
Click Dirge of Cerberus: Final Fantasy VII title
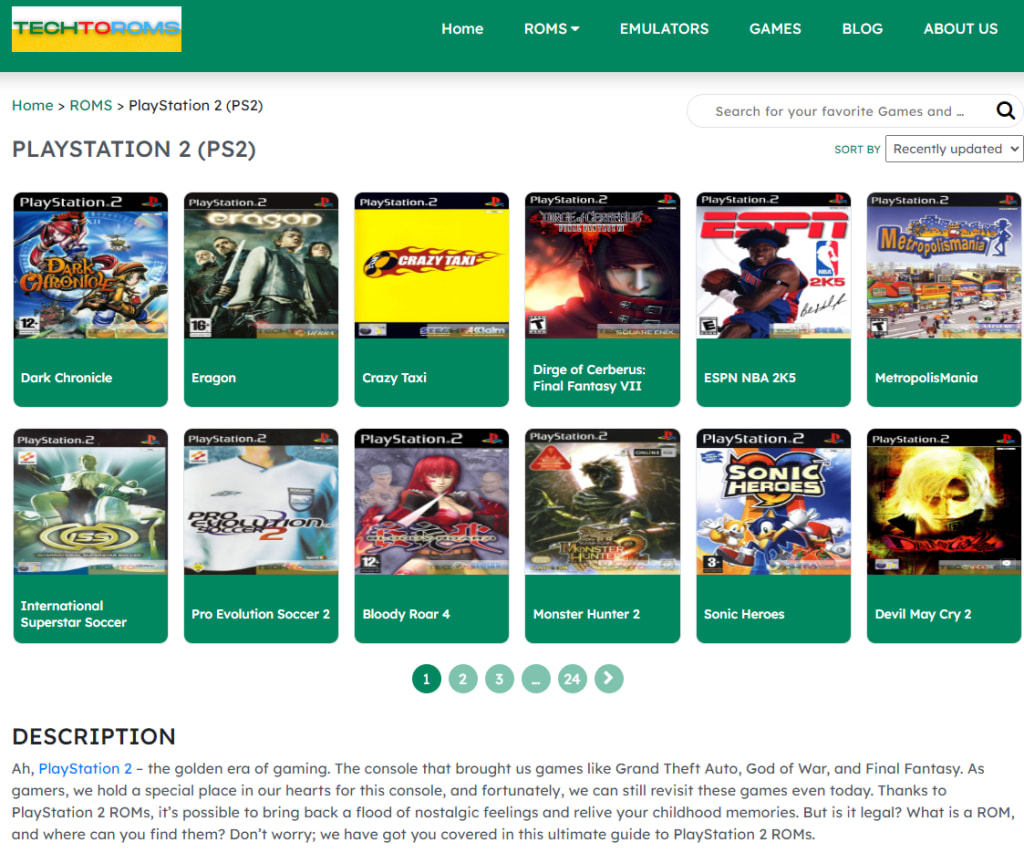(589, 378)
